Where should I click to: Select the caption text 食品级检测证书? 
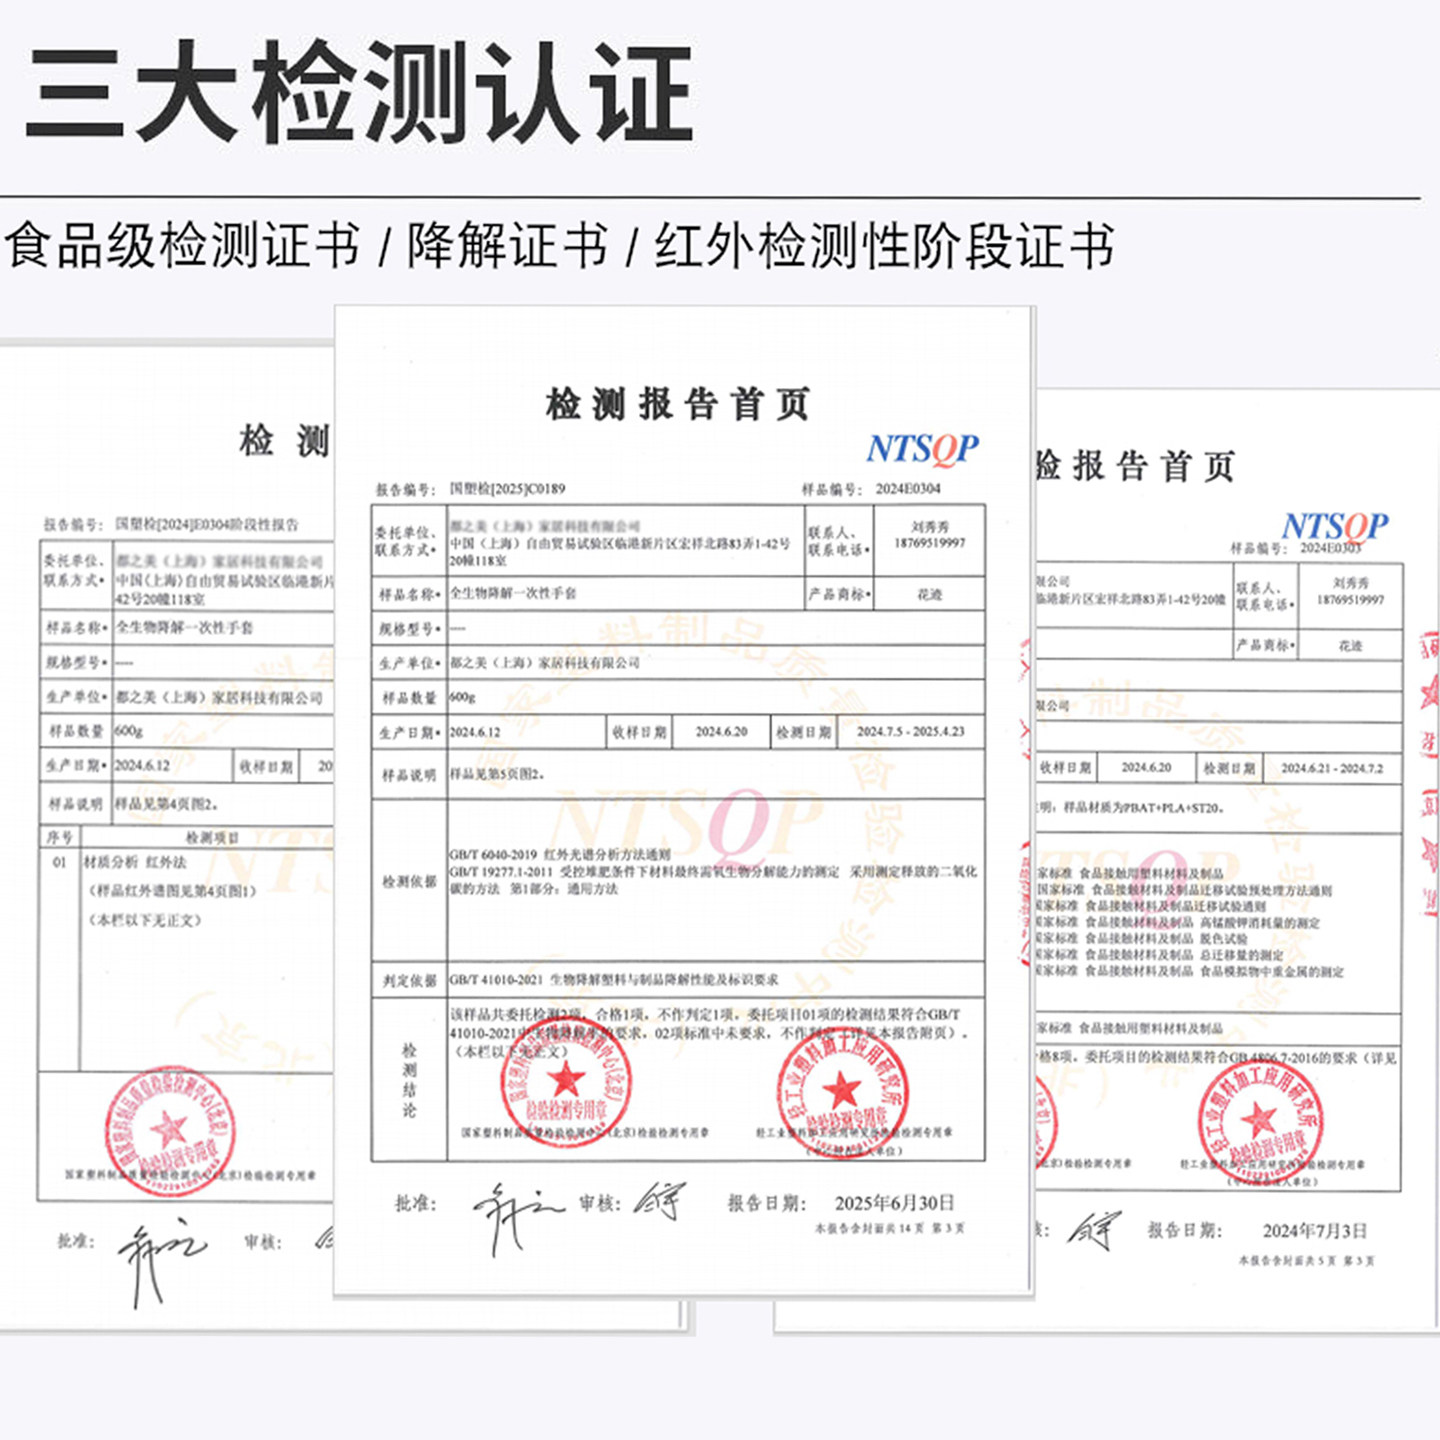(x=182, y=246)
